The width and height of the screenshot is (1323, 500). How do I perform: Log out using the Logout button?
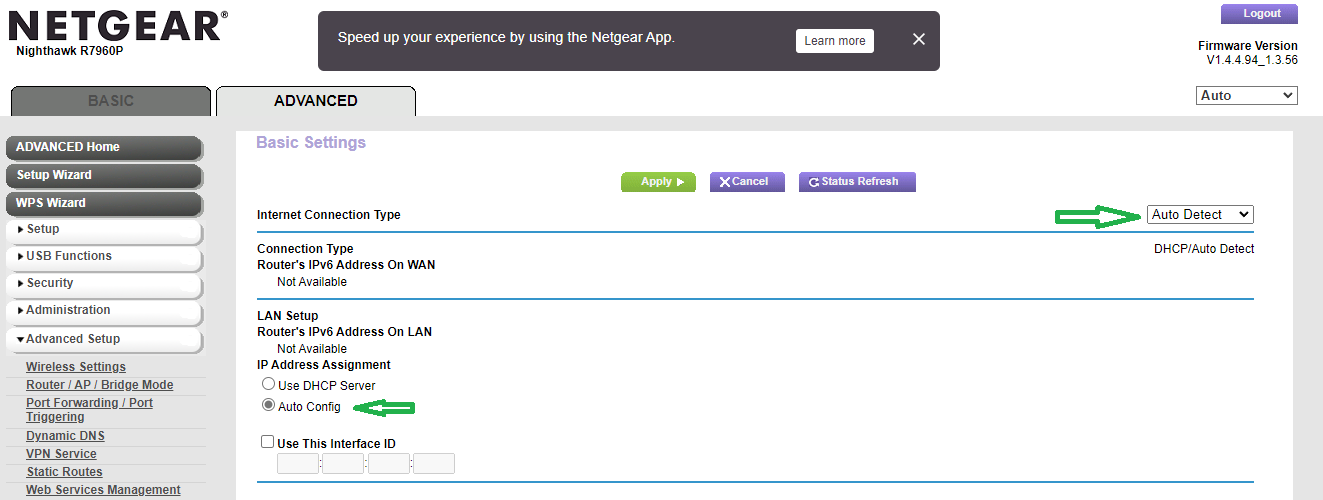point(1261,14)
